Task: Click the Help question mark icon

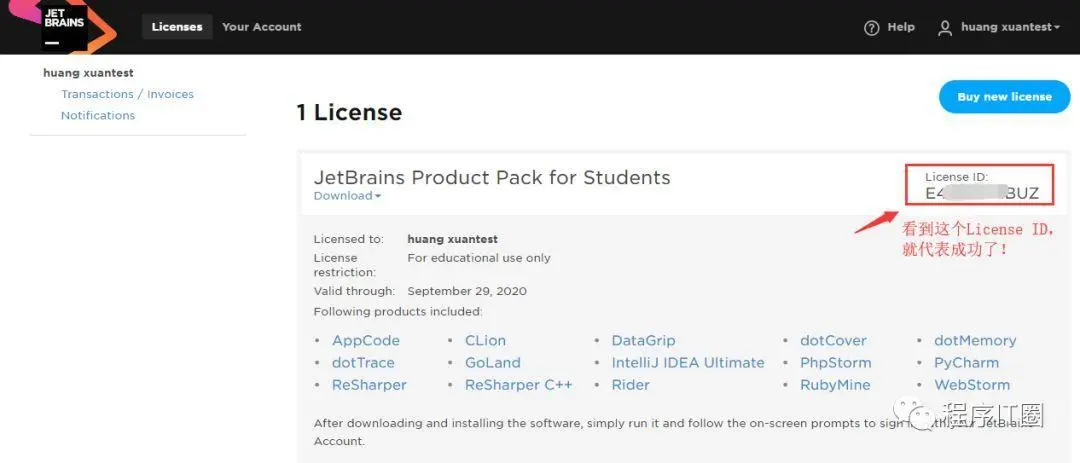Action: click(x=871, y=28)
